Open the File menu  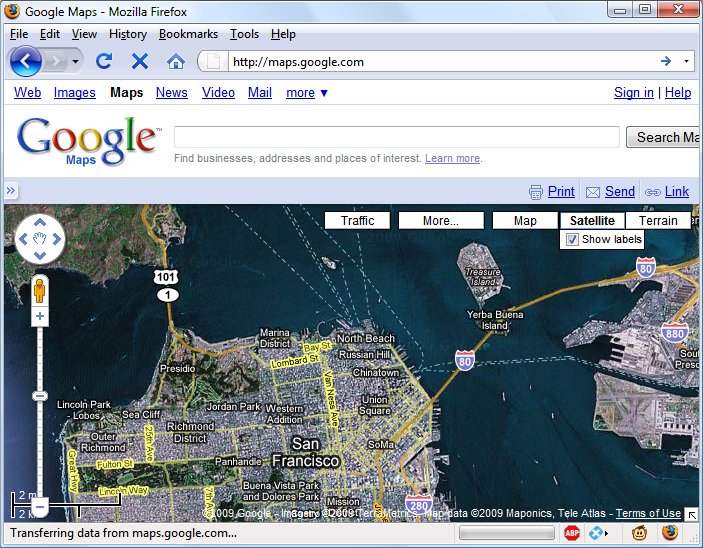19,34
